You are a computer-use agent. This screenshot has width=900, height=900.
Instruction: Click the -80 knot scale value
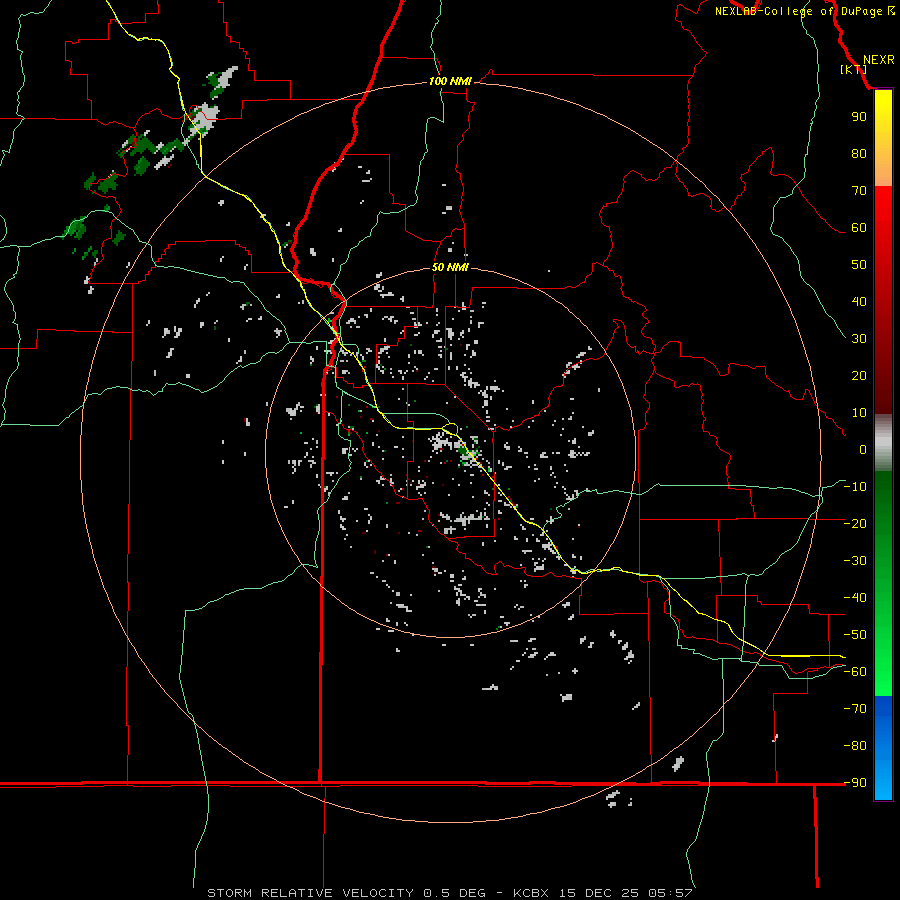tap(855, 746)
